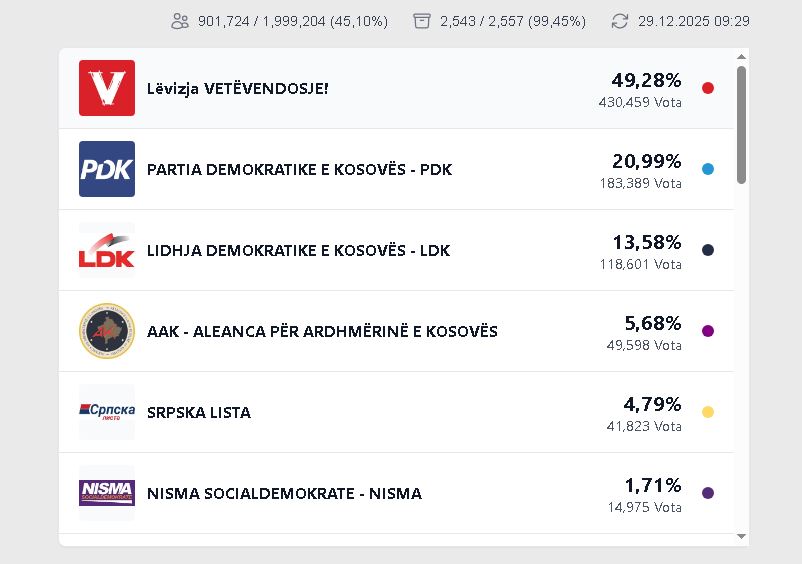Click the red dot for Vetëvendosje
This screenshot has width=802, height=564.
coord(708,88)
